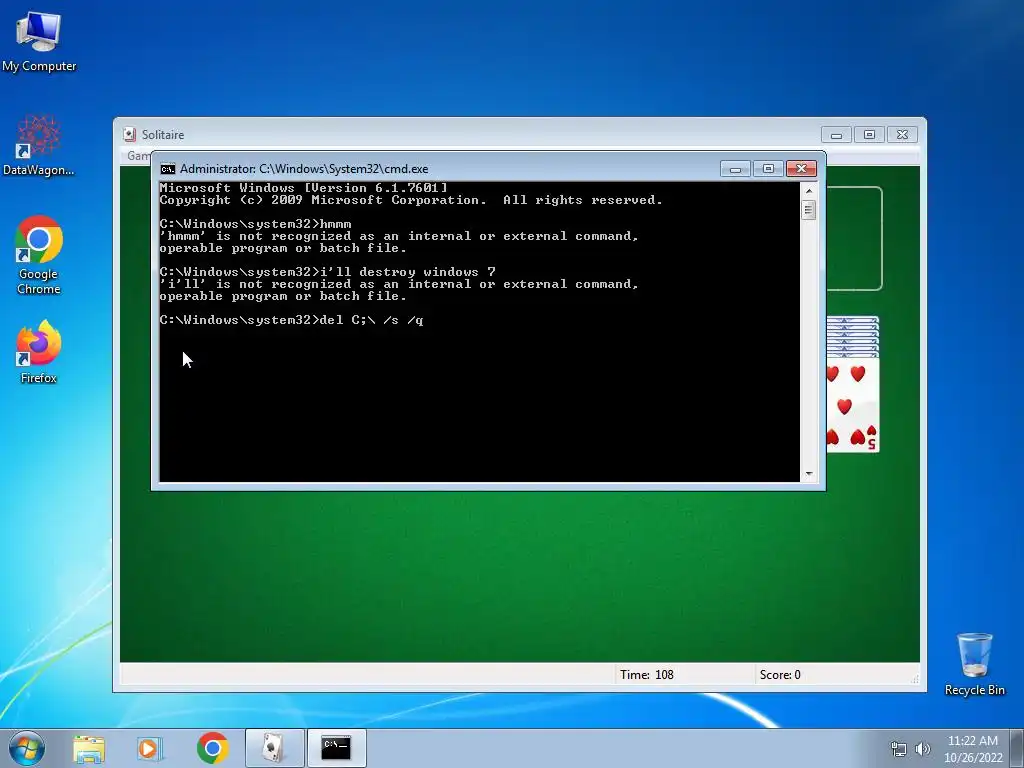Click the Solitaire title bar card icon
Screen dimensions: 1024x768
(129, 135)
